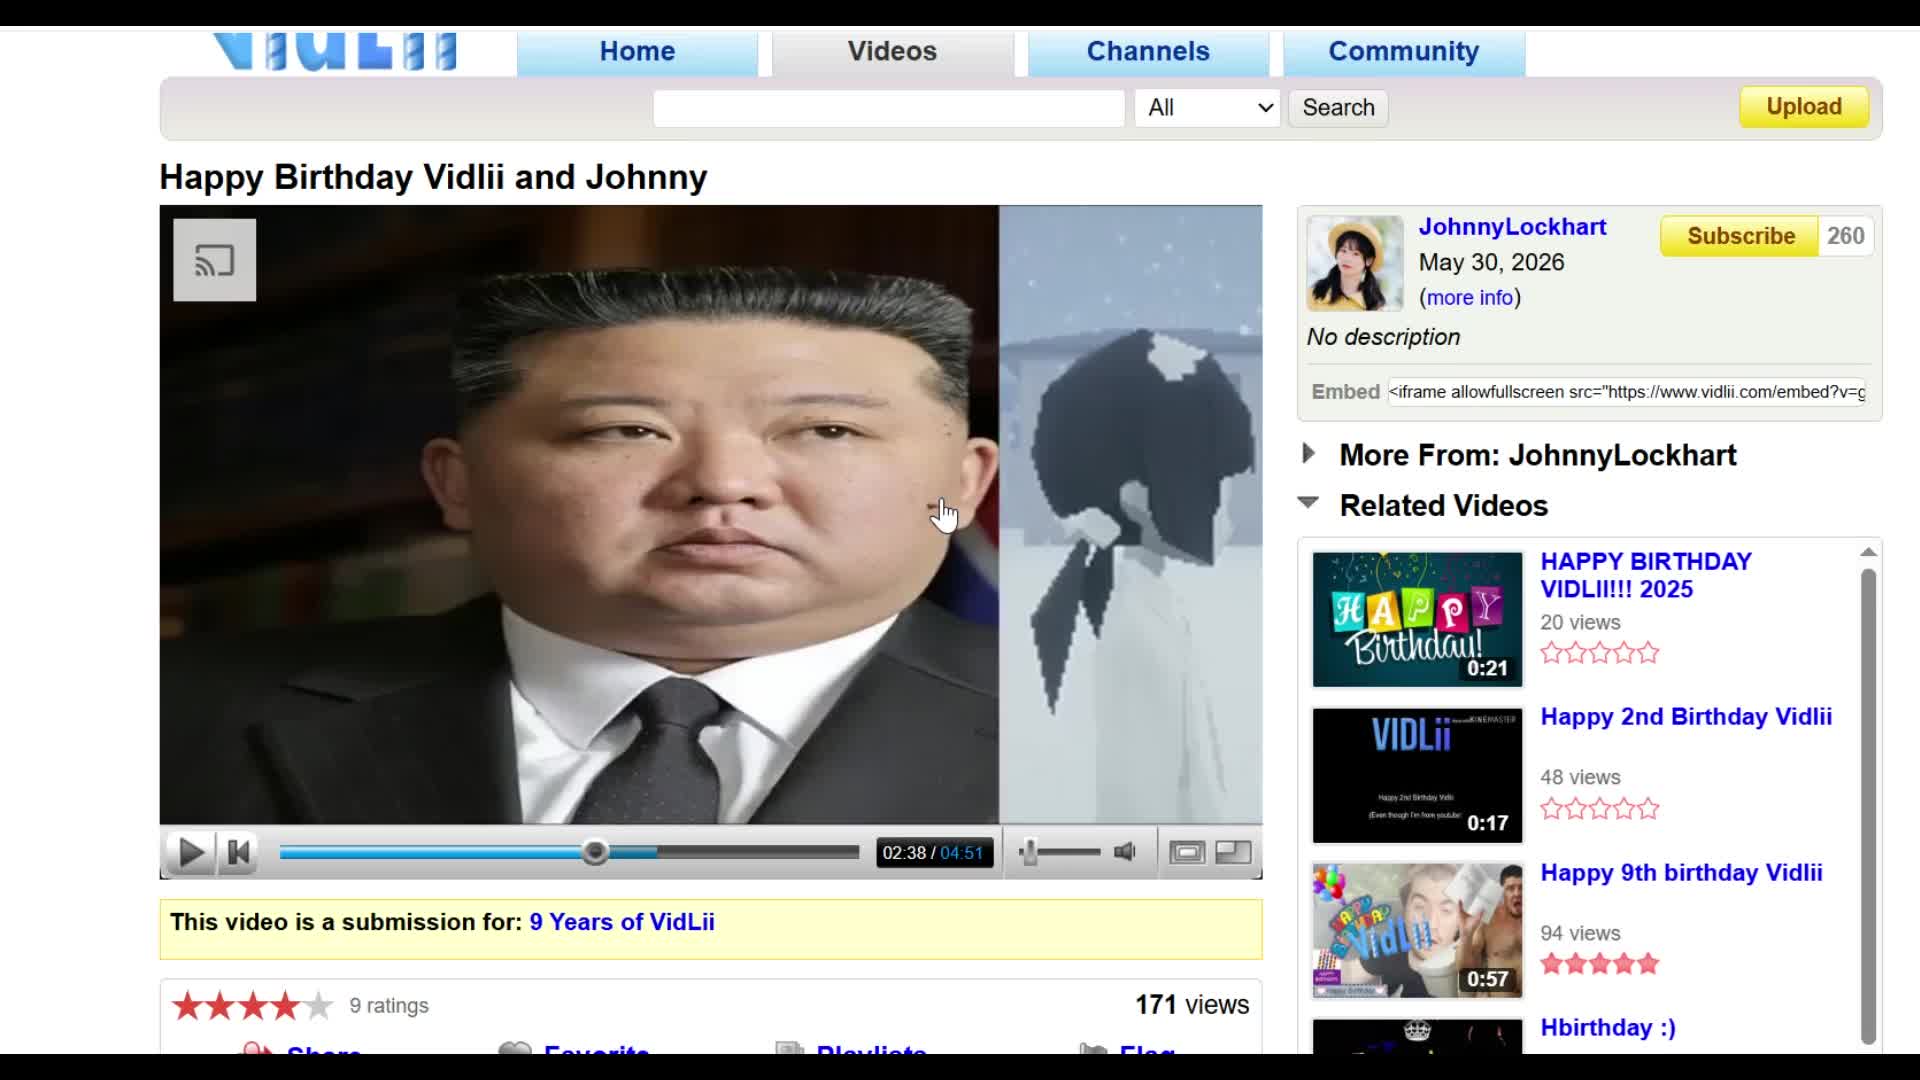The width and height of the screenshot is (1920, 1080).
Task: Select the embed code field
Action: (x=1626, y=392)
